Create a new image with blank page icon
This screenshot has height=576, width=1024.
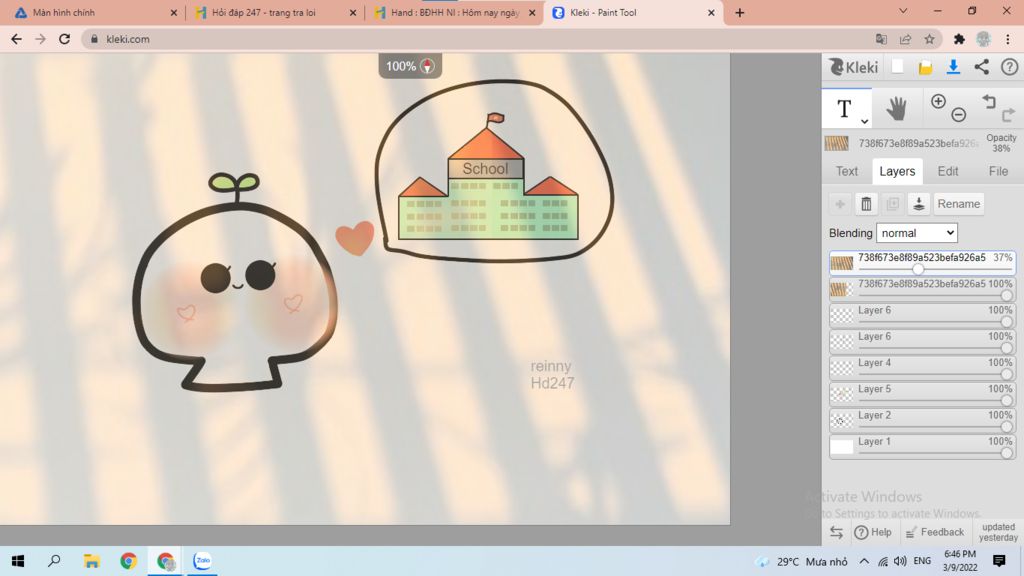click(897, 67)
